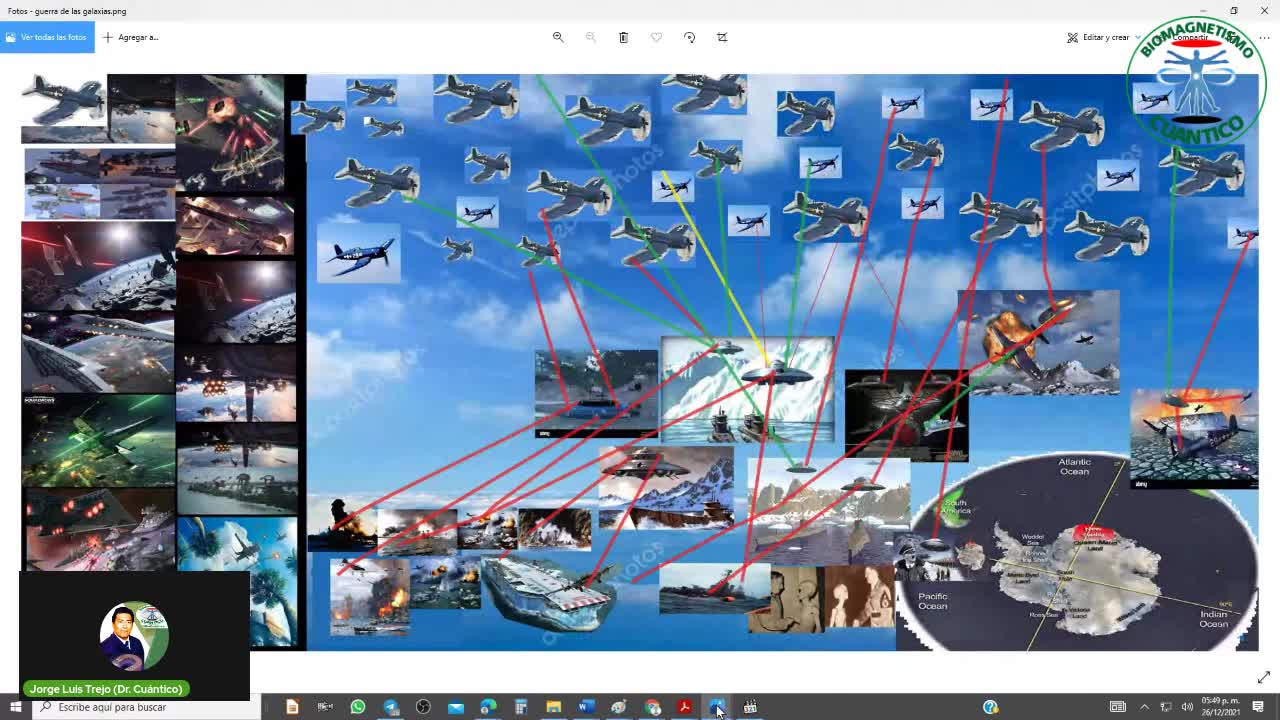
Task: Click the 'Escribe aquí para buscar' search box
Action: click(x=145, y=707)
